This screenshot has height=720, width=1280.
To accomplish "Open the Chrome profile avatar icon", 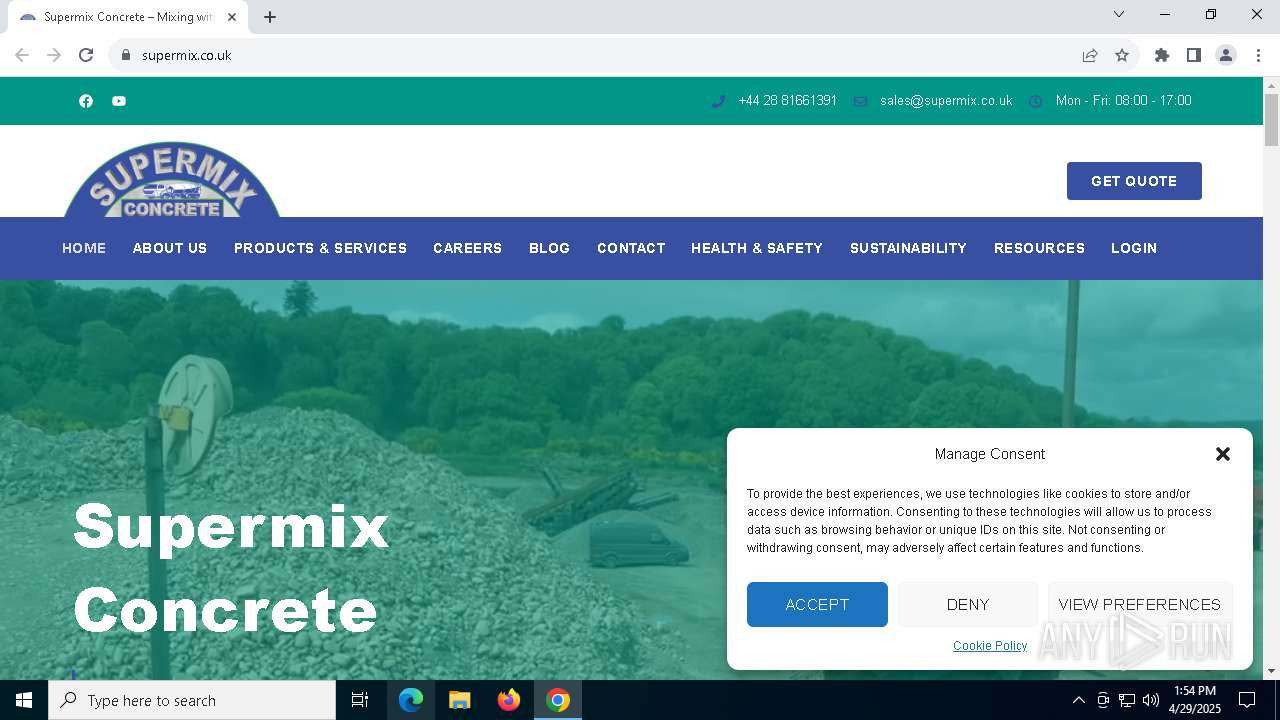I will [1226, 55].
